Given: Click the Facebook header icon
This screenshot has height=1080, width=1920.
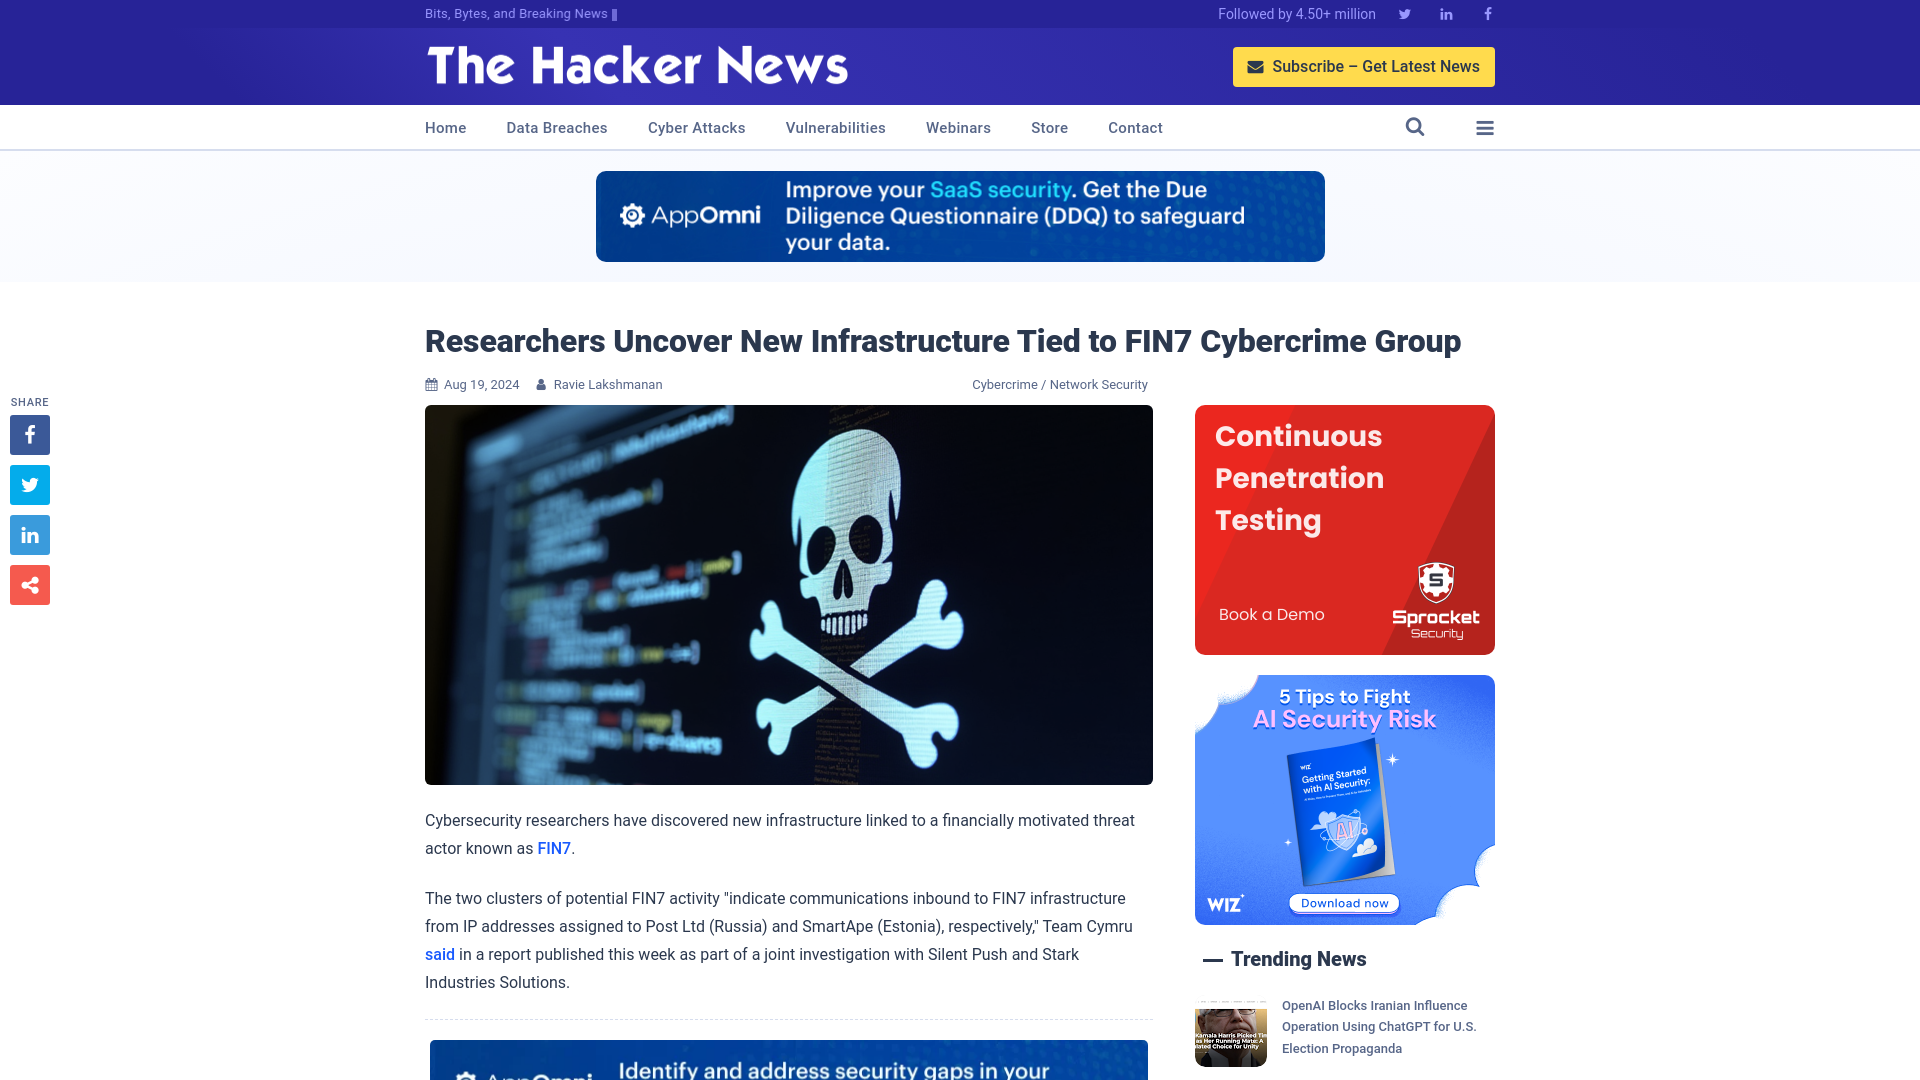Looking at the screenshot, I should coord(1487,13).
